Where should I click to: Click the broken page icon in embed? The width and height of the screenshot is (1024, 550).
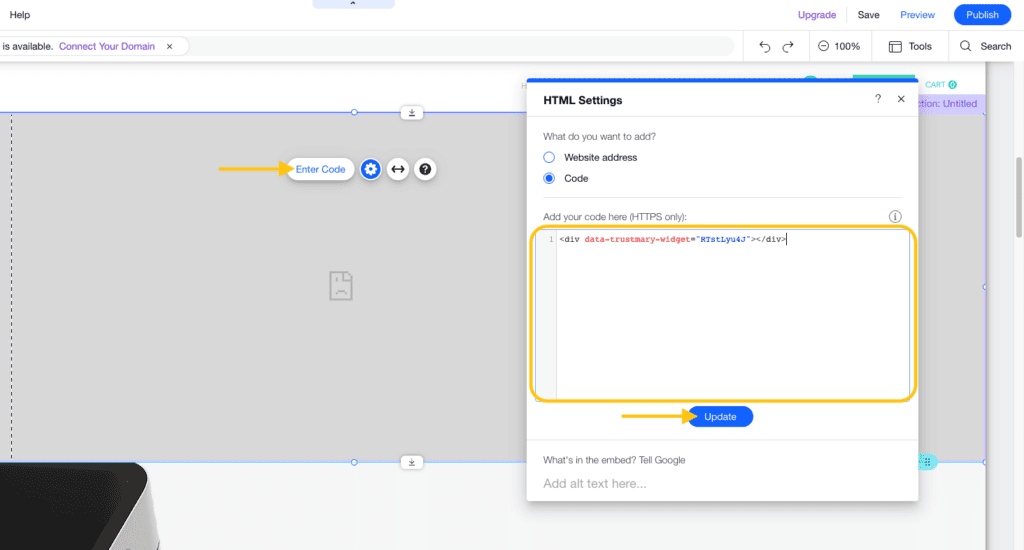341,286
